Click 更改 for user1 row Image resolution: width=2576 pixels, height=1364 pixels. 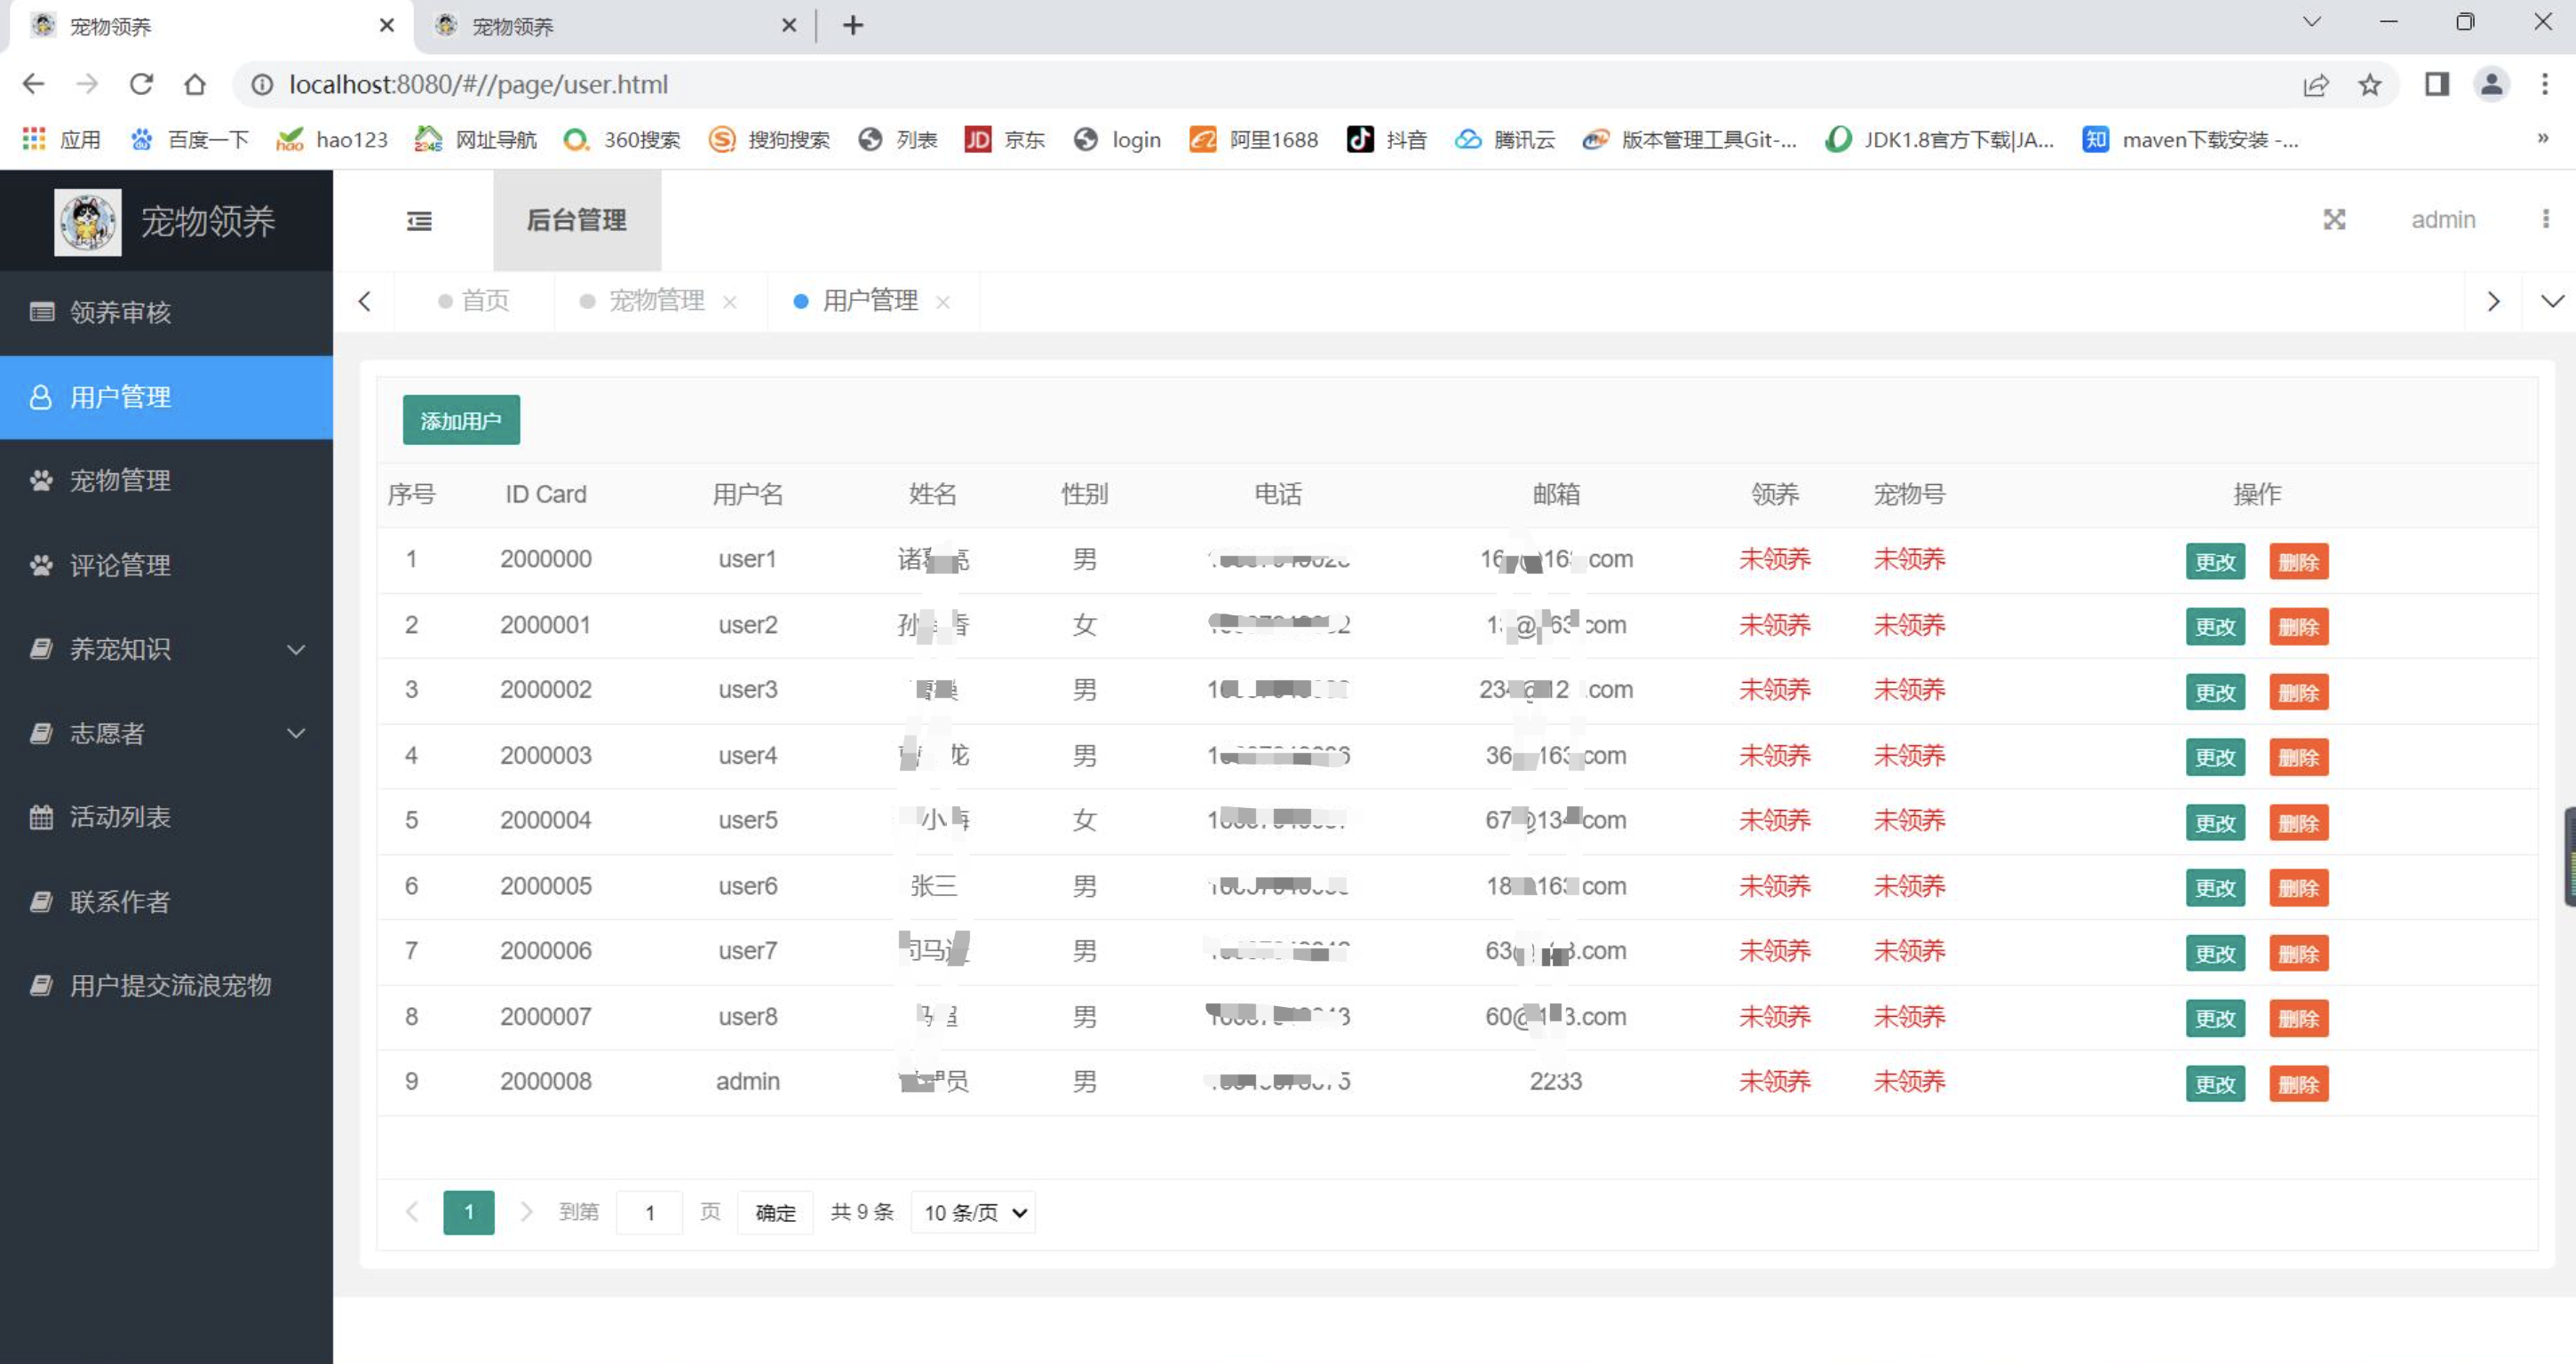(x=2215, y=561)
